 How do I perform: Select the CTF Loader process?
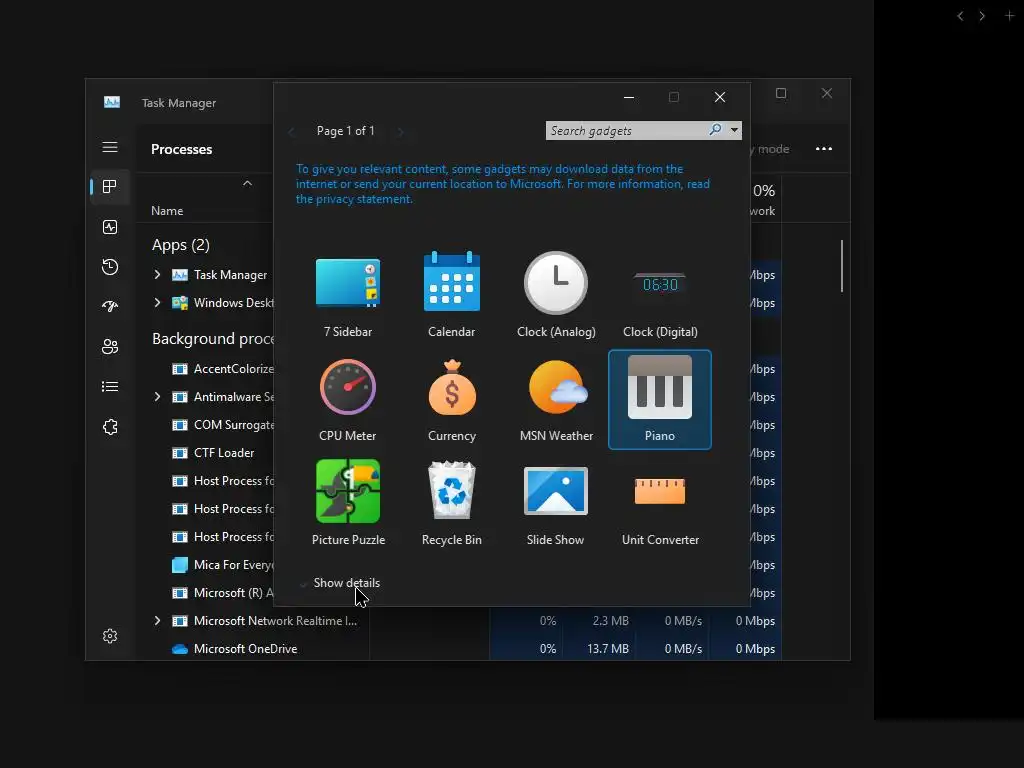coord(223,453)
